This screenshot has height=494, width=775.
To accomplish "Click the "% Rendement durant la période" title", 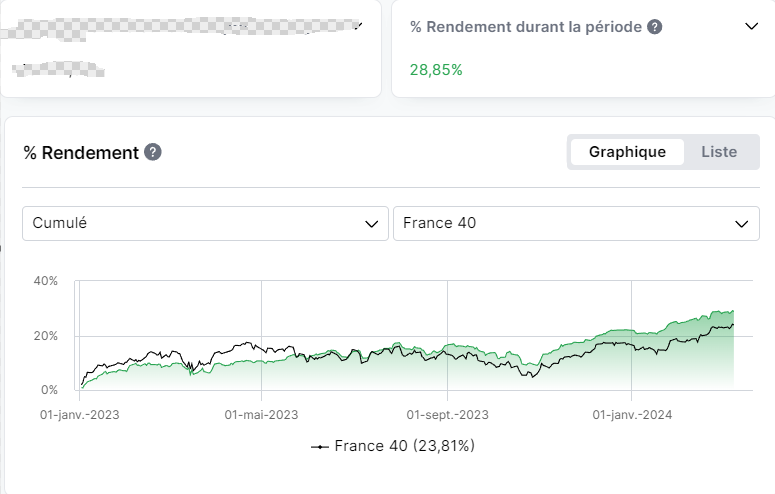I will point(526,27).
